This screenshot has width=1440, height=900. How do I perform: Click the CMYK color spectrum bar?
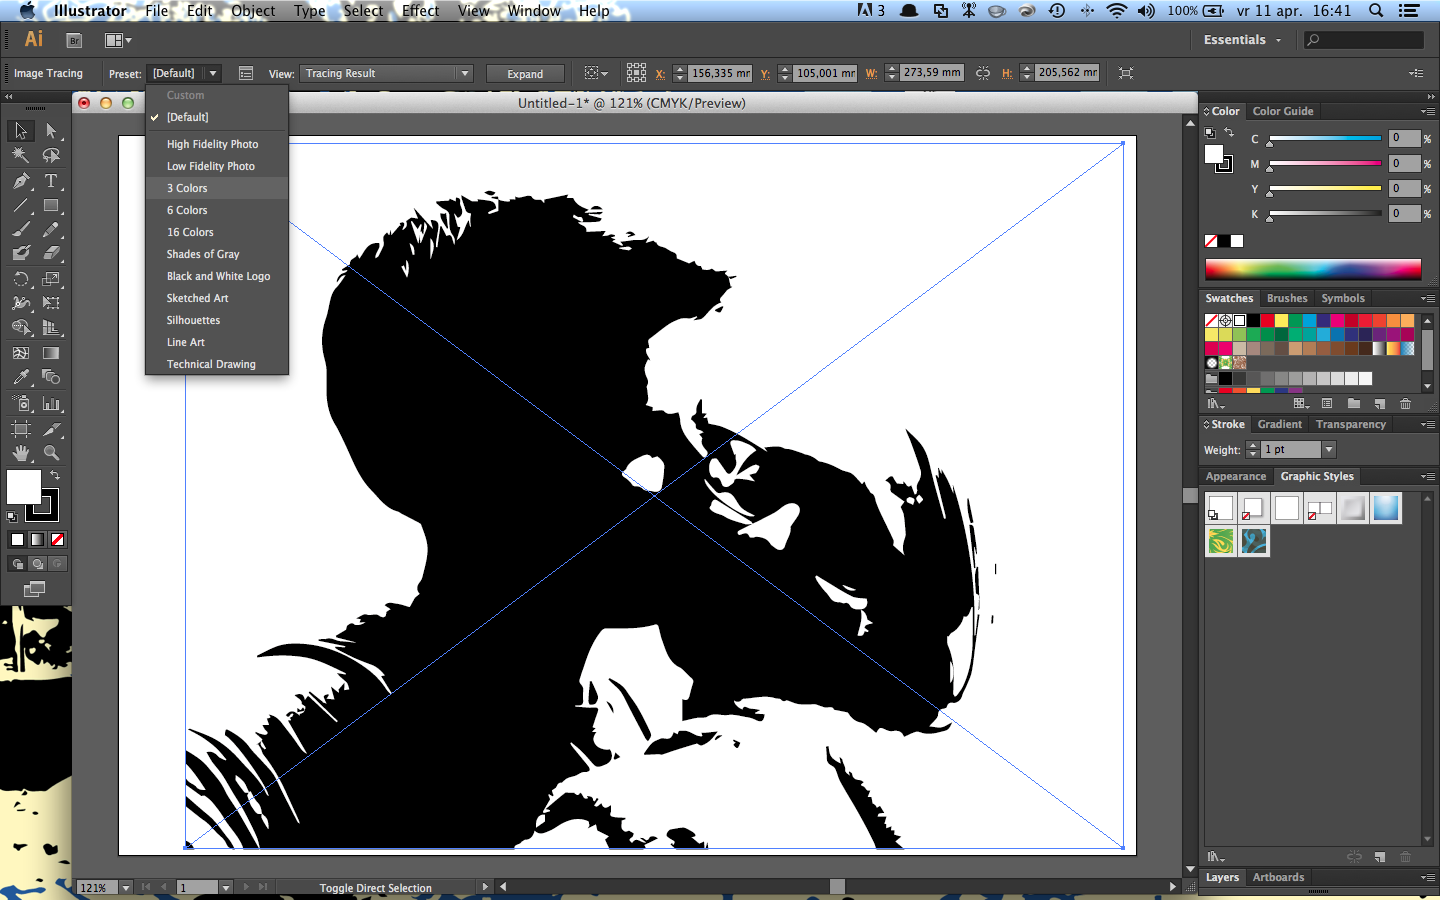pos(1313,268)
